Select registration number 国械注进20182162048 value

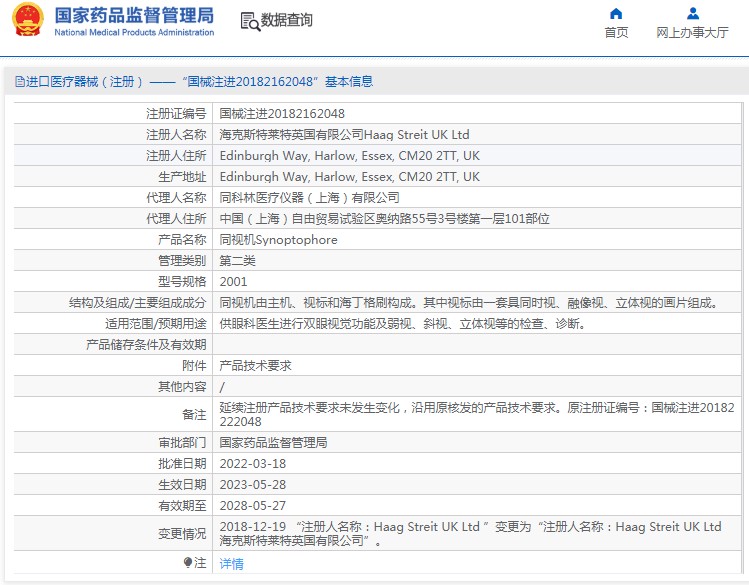282,114
